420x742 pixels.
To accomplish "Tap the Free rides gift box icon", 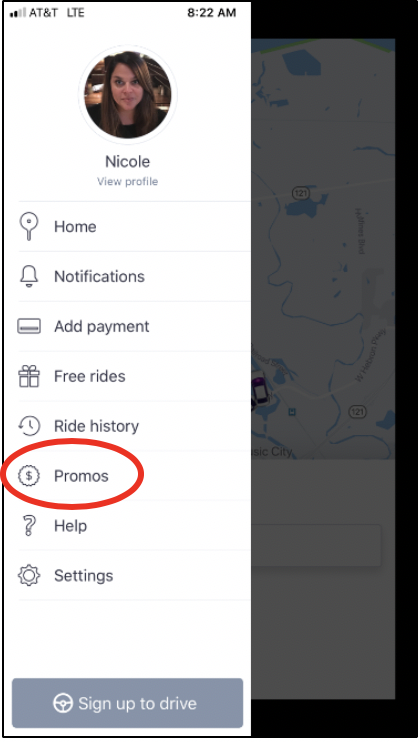I will [x=29, y=376].
